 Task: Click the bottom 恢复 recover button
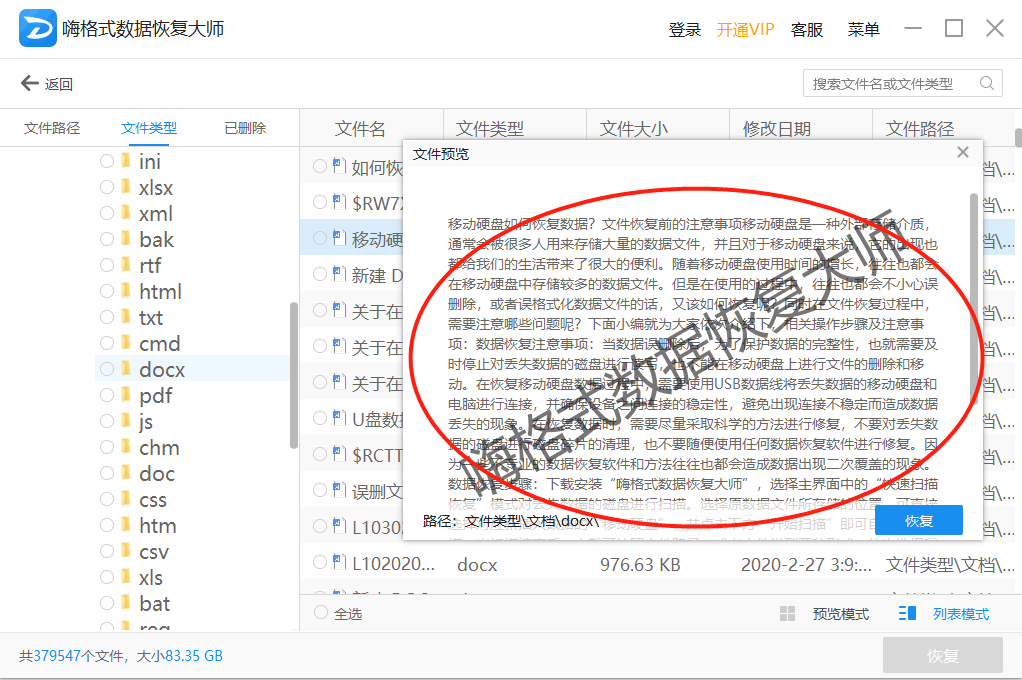pyautogui.click(x=942, y=655)
